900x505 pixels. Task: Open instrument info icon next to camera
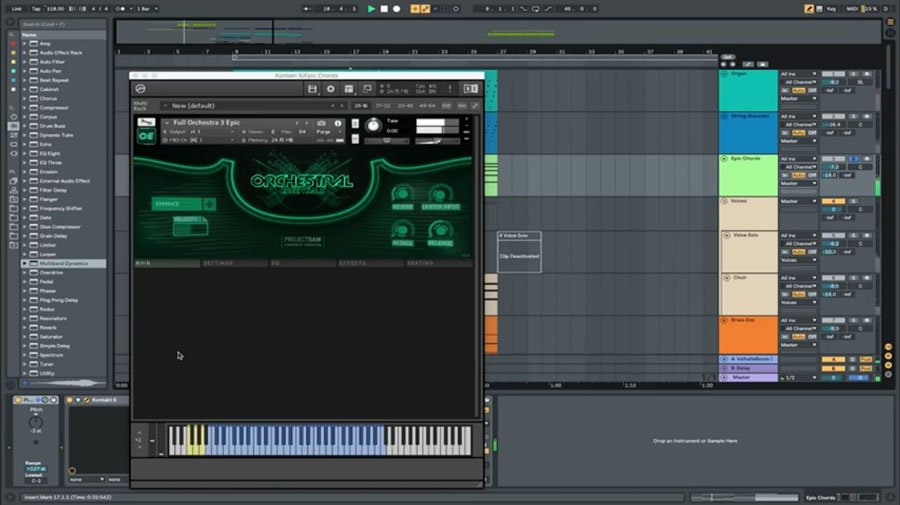pyautogui.click(x=339, y=122)
